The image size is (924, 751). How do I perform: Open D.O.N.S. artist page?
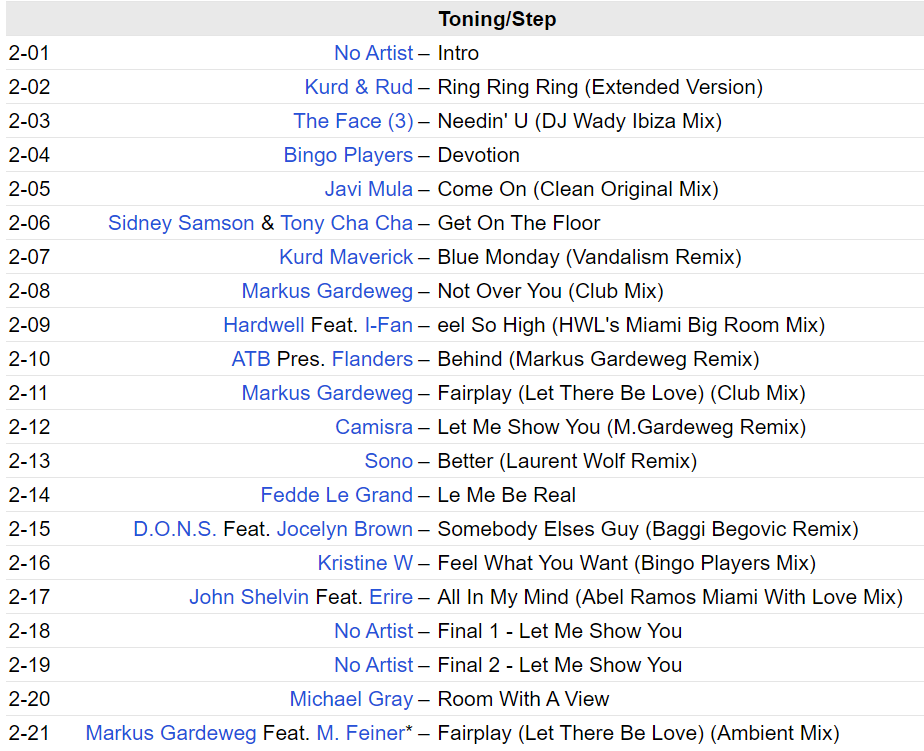tap(175, 529)
